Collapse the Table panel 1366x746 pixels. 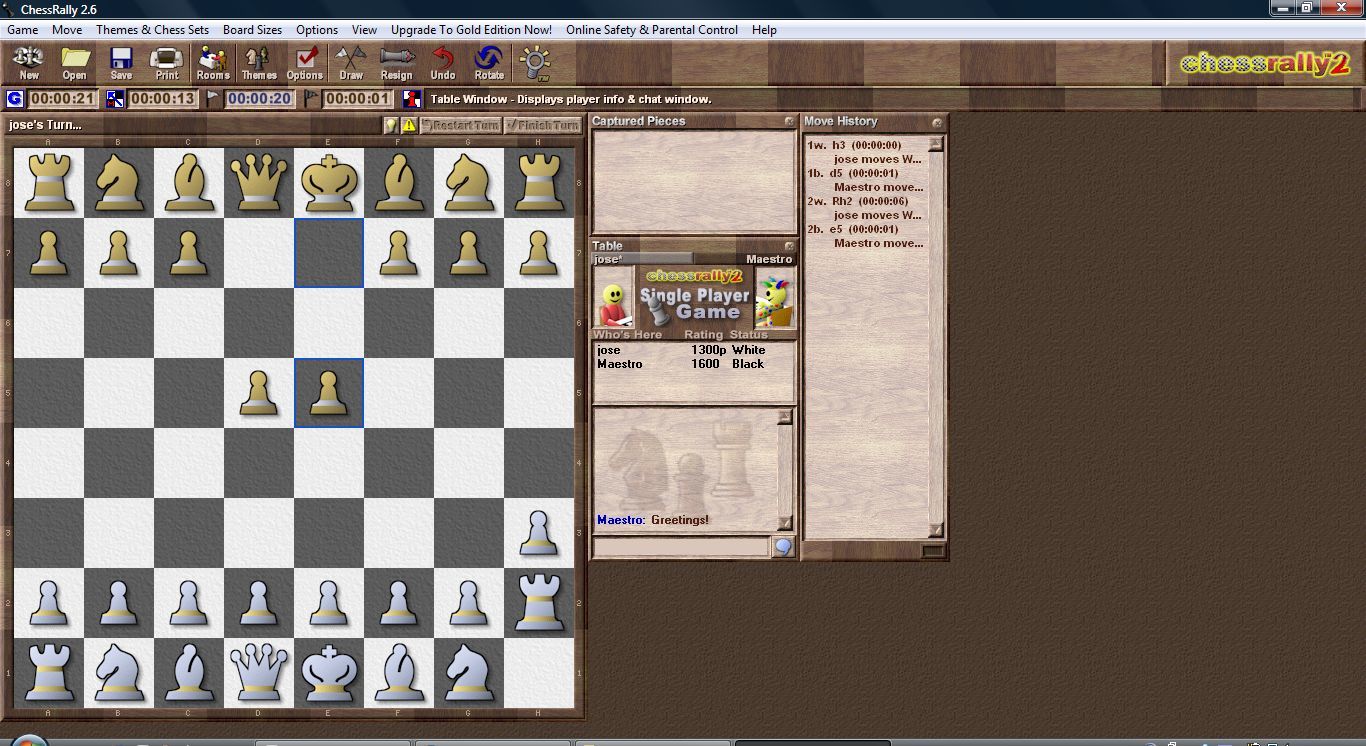[789, 245]
